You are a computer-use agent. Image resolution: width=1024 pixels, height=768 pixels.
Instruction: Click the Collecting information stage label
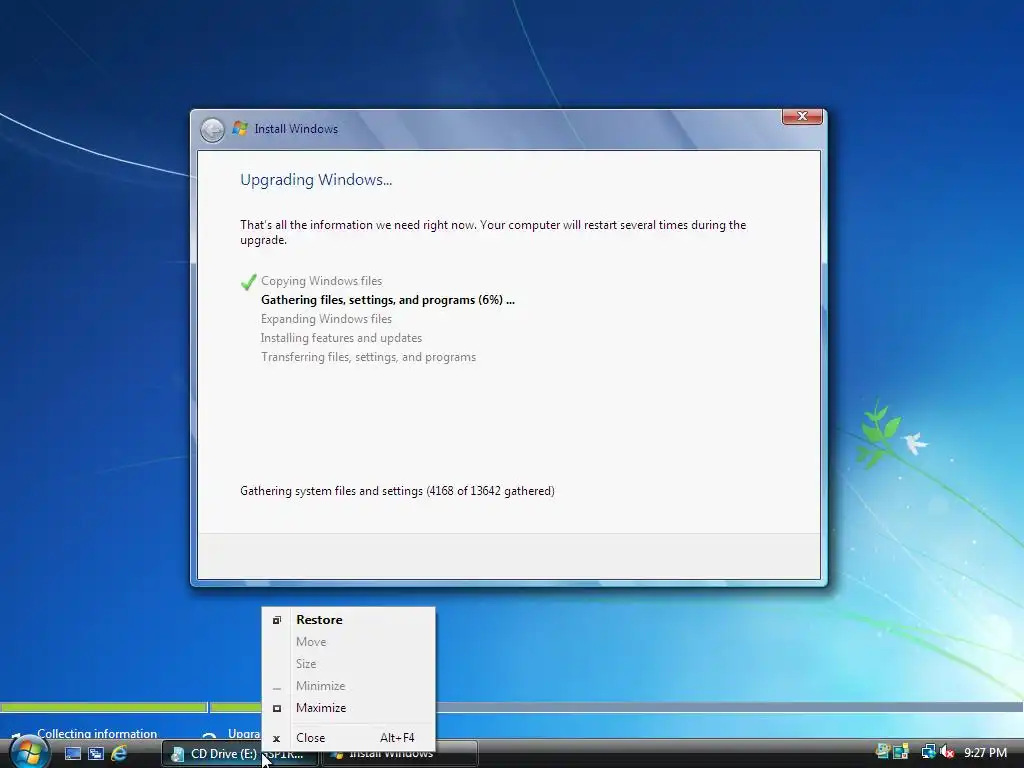[x=97, y=733]
